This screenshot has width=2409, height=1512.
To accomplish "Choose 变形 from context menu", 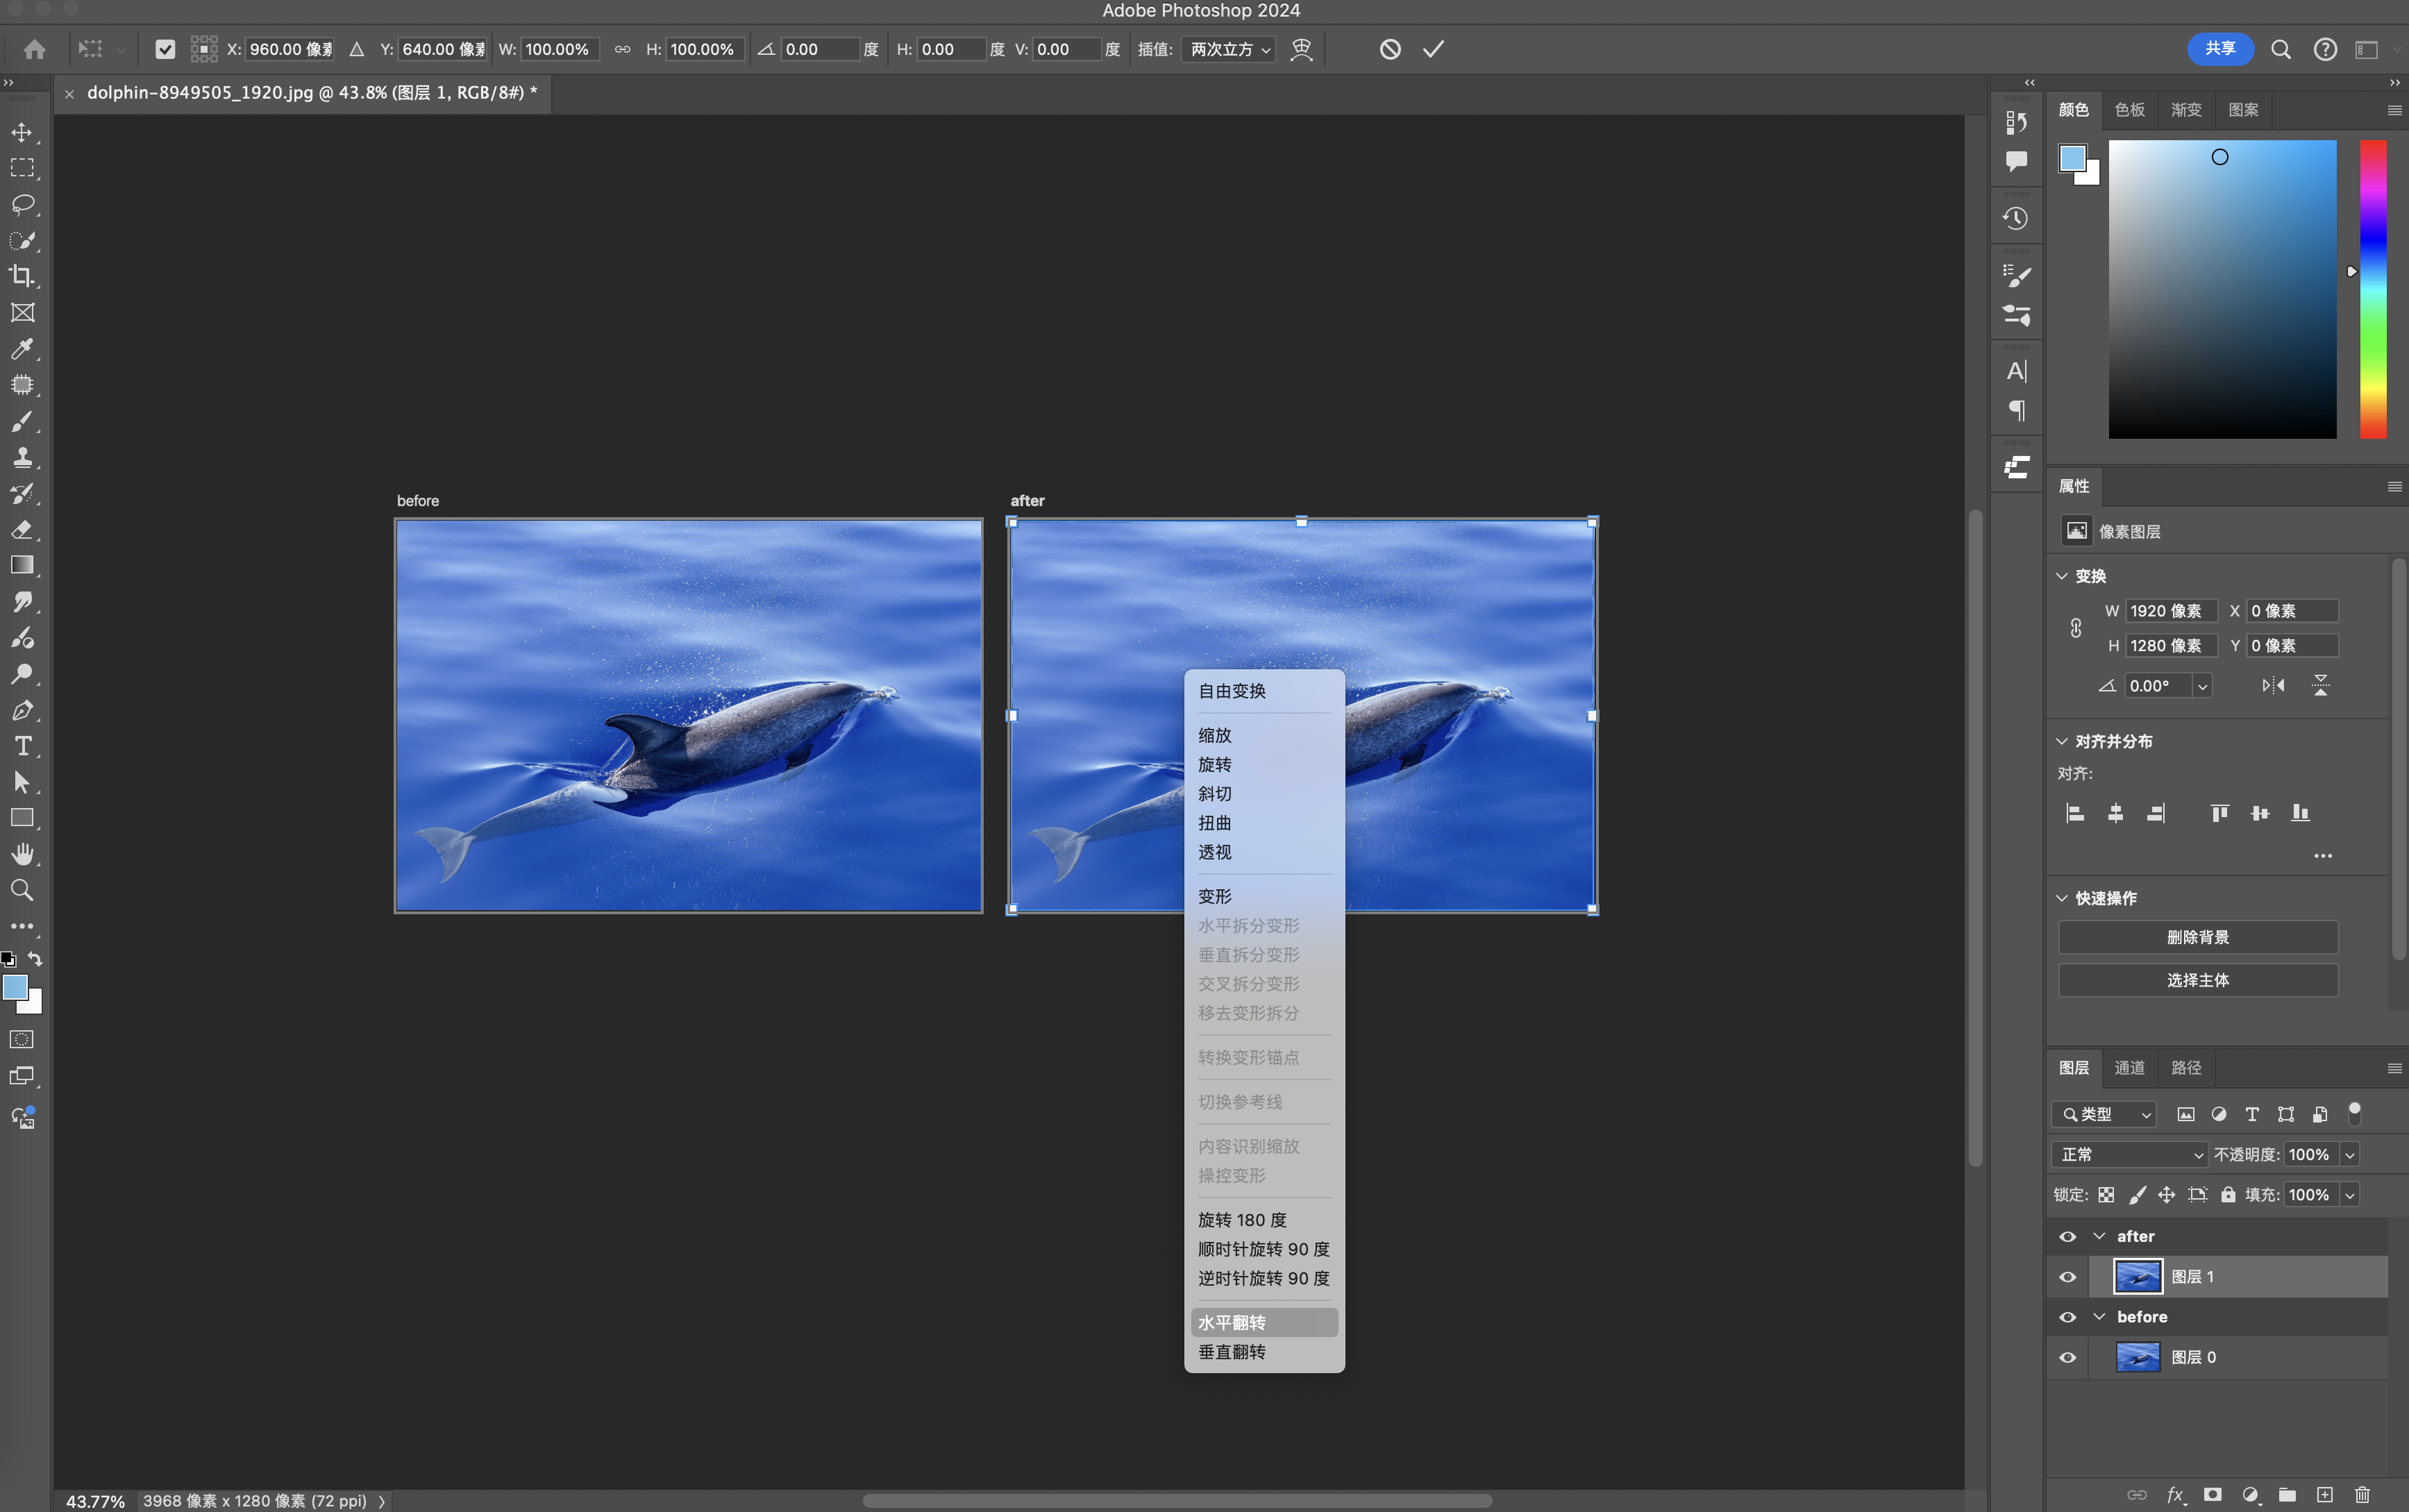I will tap(1264, 896).
